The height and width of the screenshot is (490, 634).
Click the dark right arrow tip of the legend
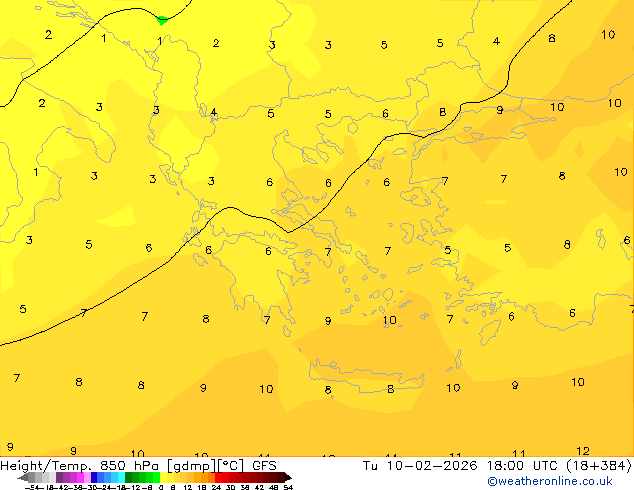[288, 477]
